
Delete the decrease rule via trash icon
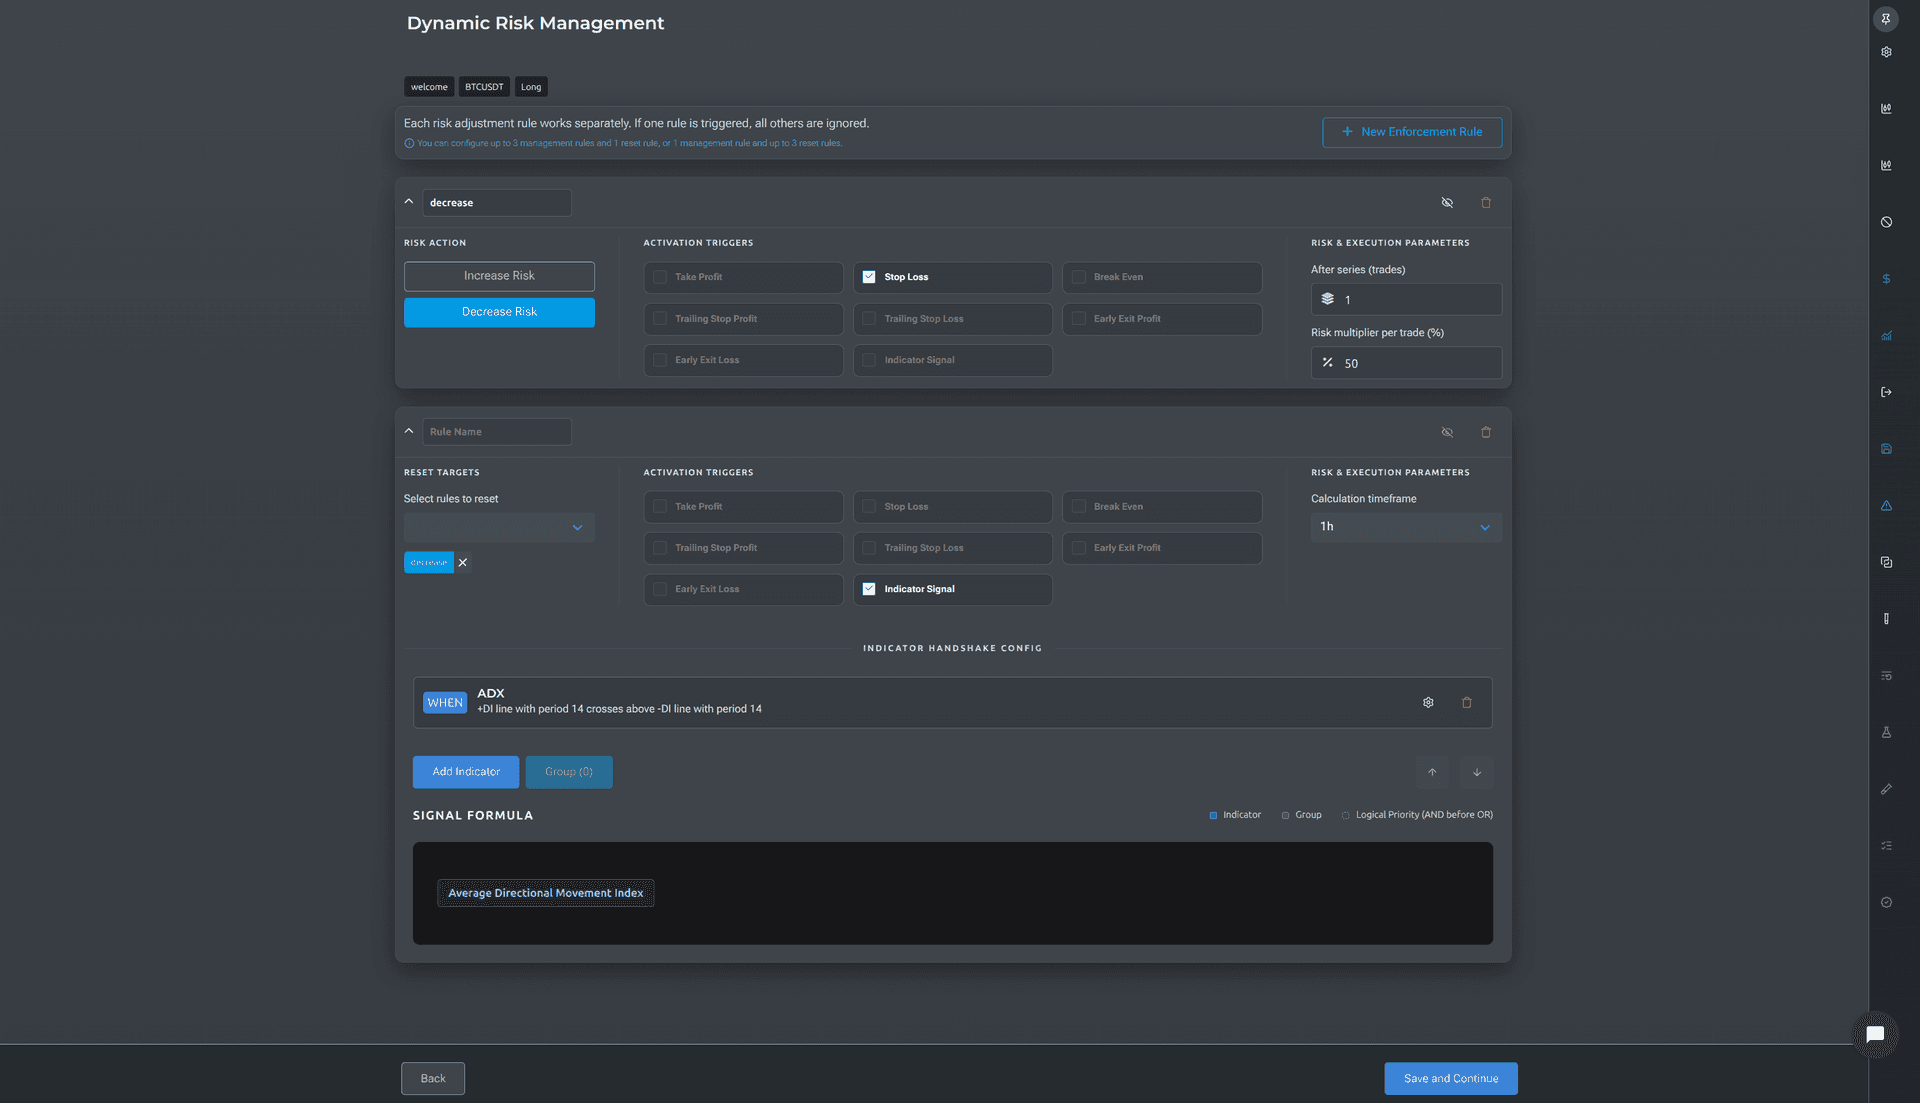[1486, 203]
